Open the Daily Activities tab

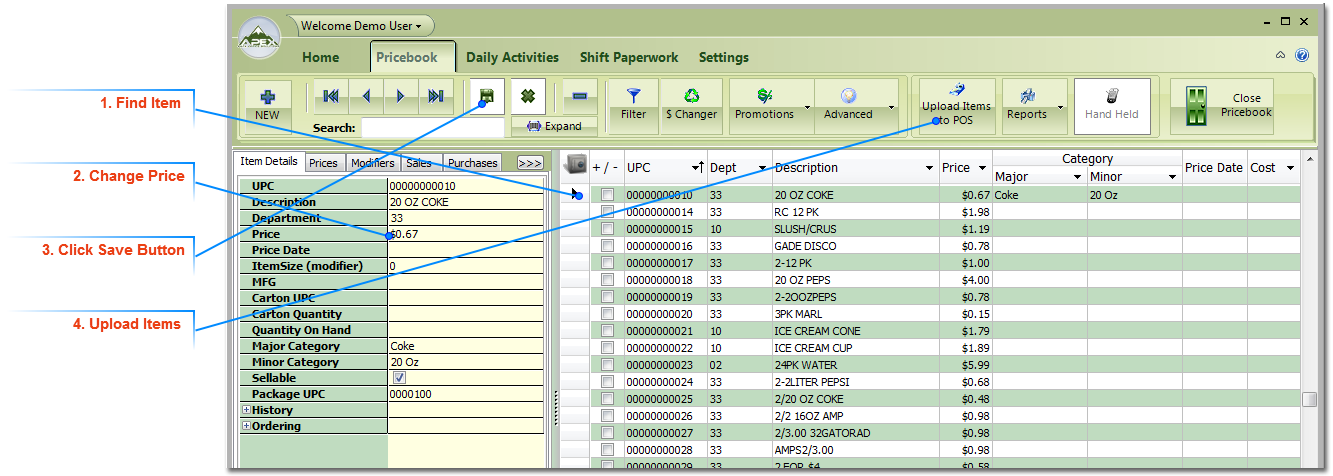pos(512,57)
